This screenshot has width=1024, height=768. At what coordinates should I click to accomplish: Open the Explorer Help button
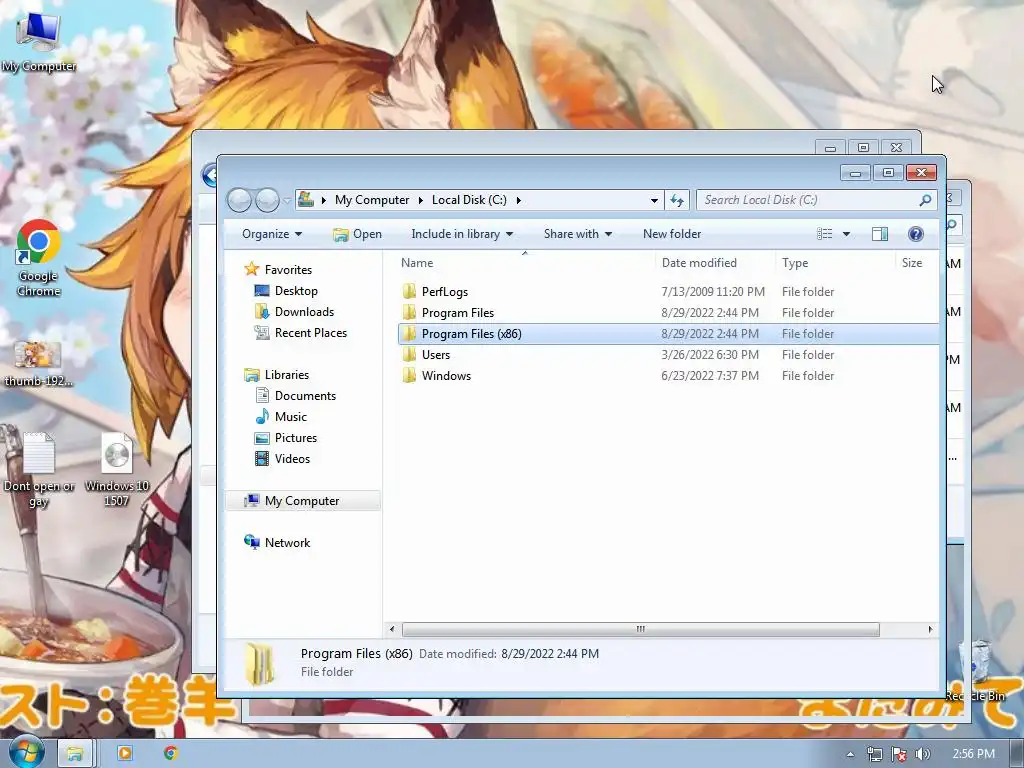click(916, 234)
